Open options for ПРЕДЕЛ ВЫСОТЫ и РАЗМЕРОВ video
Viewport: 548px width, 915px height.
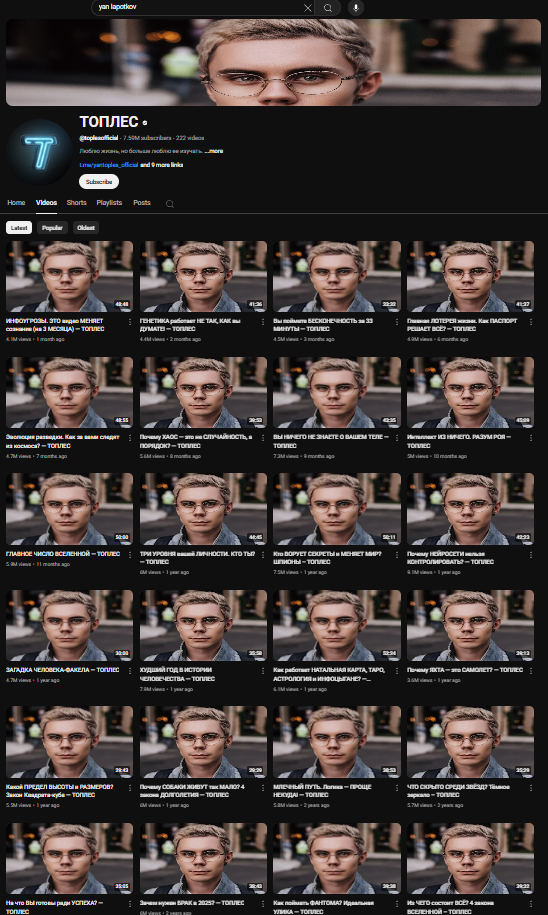(129, 787)
